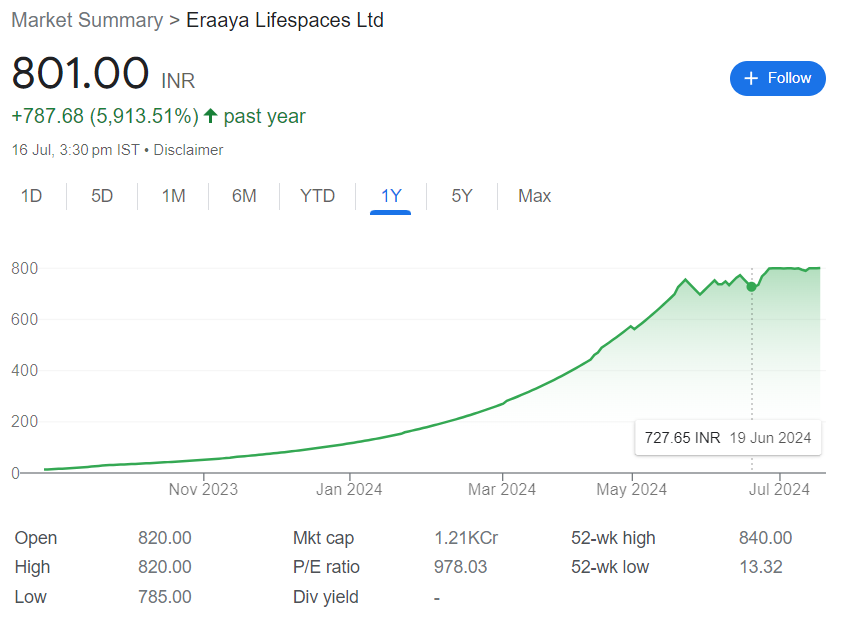Click the Mkt cap label

coord(323,538)
